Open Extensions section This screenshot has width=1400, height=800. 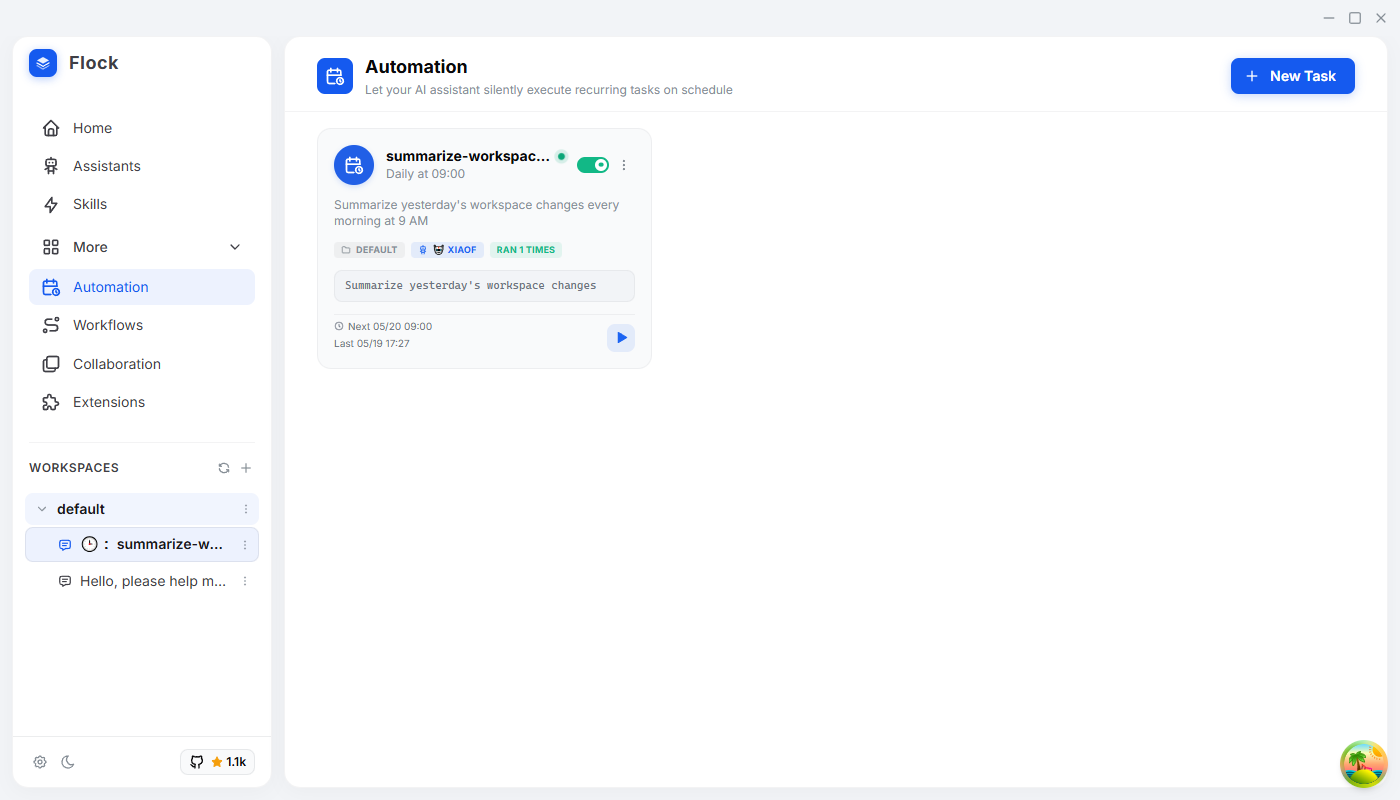[x=142, y=402]
